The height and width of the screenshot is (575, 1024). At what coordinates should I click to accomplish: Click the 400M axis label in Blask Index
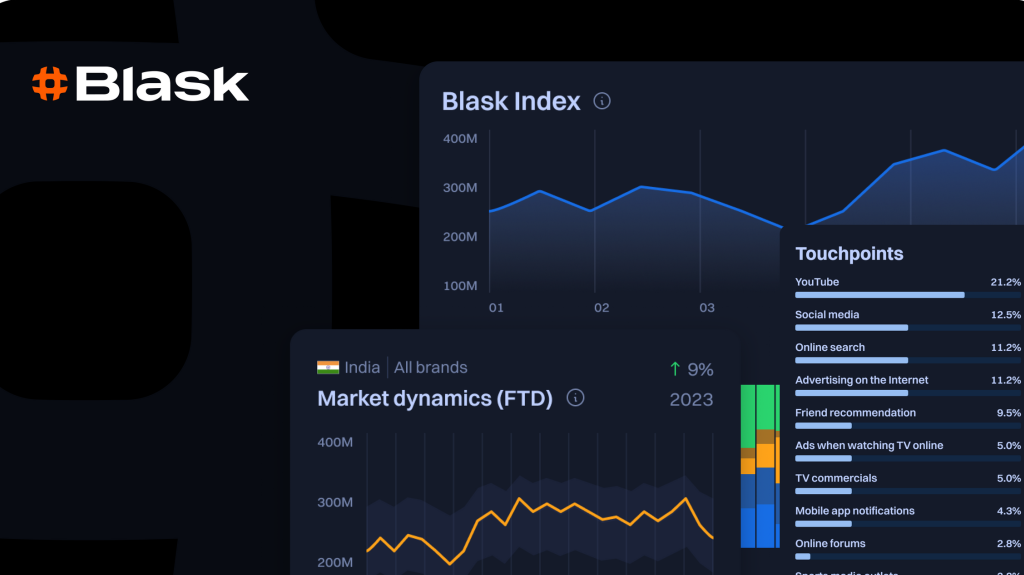click(460, 139)
